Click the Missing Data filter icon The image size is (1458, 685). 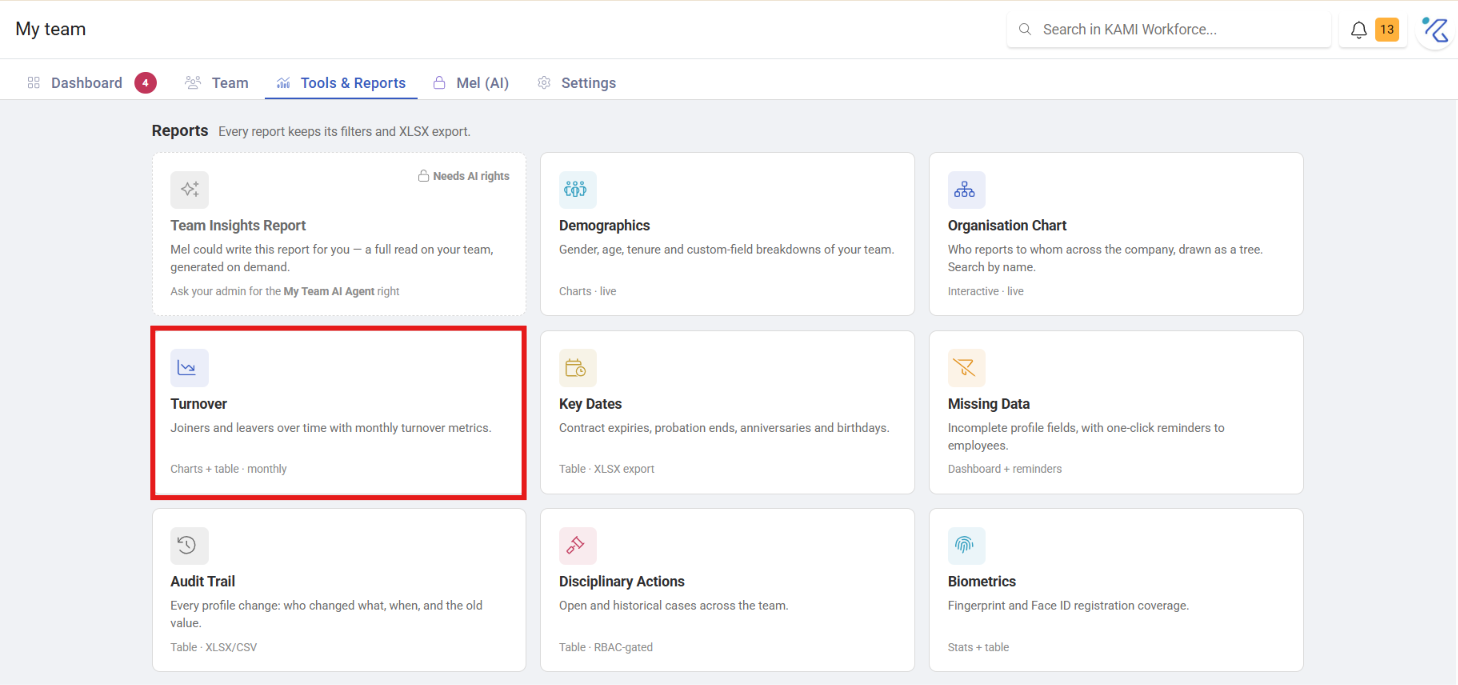pos(966,368)
